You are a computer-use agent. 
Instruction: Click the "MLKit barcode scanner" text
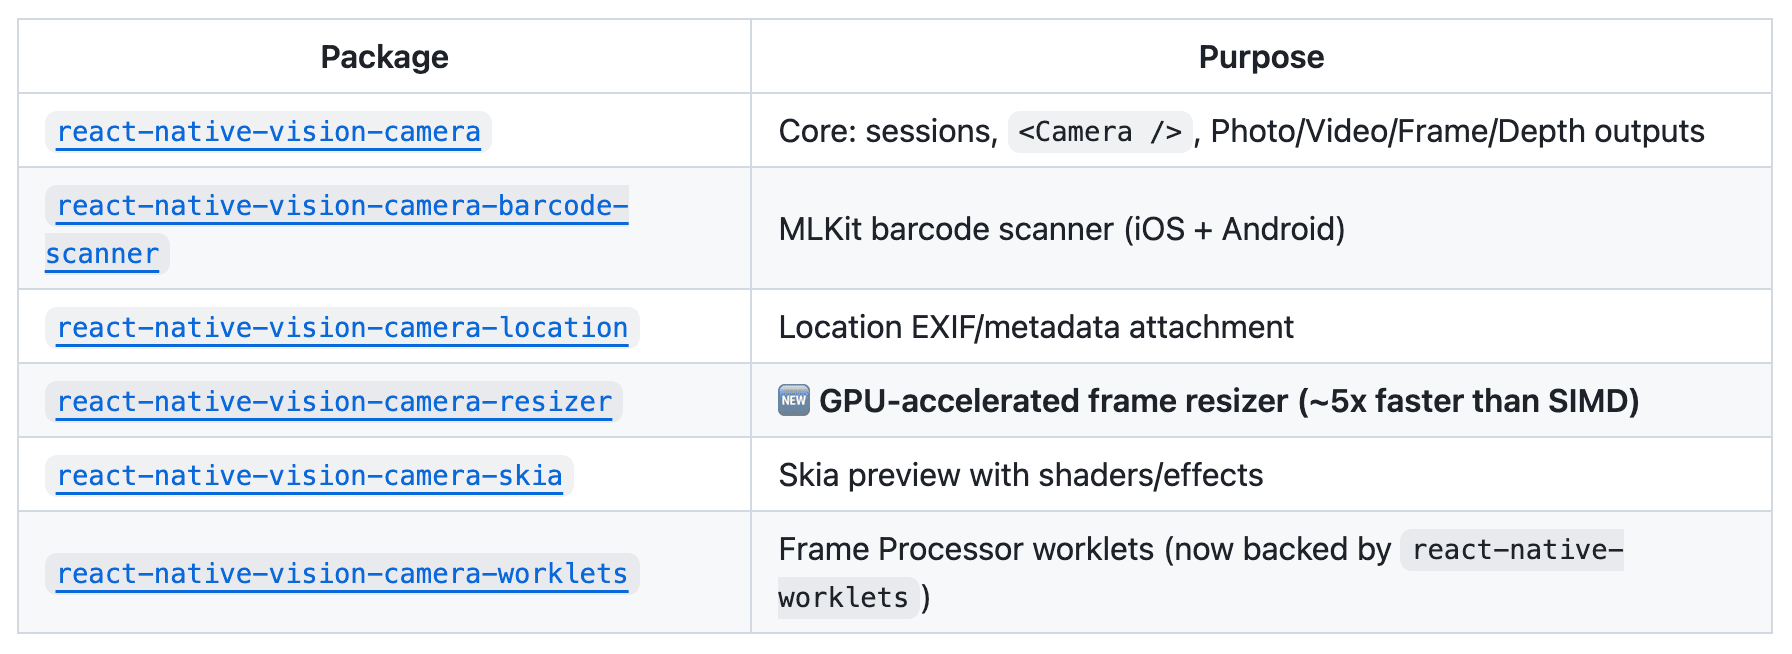(946, 230)
